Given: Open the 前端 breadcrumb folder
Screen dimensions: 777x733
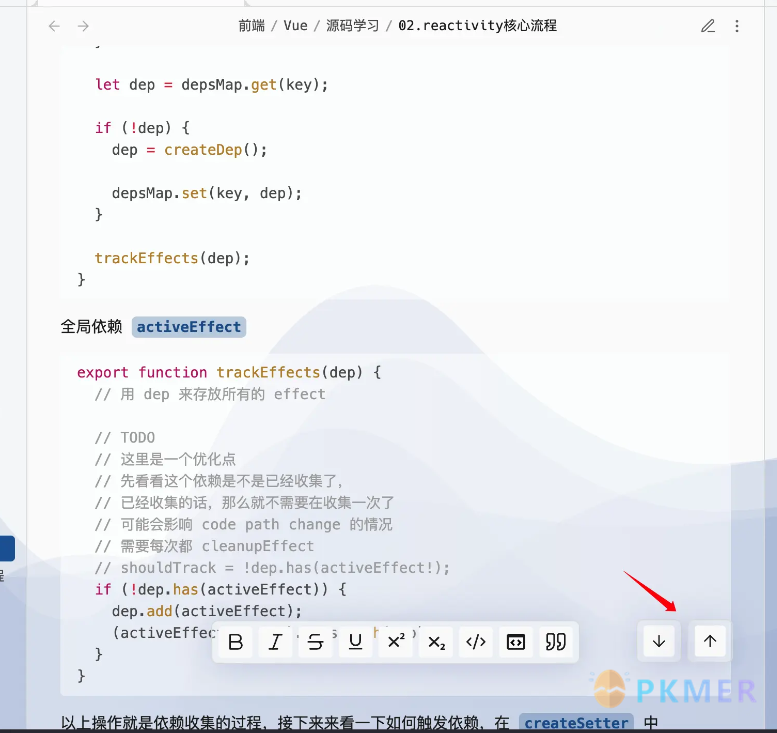Looking at the screenshot, I should [252, 26].
